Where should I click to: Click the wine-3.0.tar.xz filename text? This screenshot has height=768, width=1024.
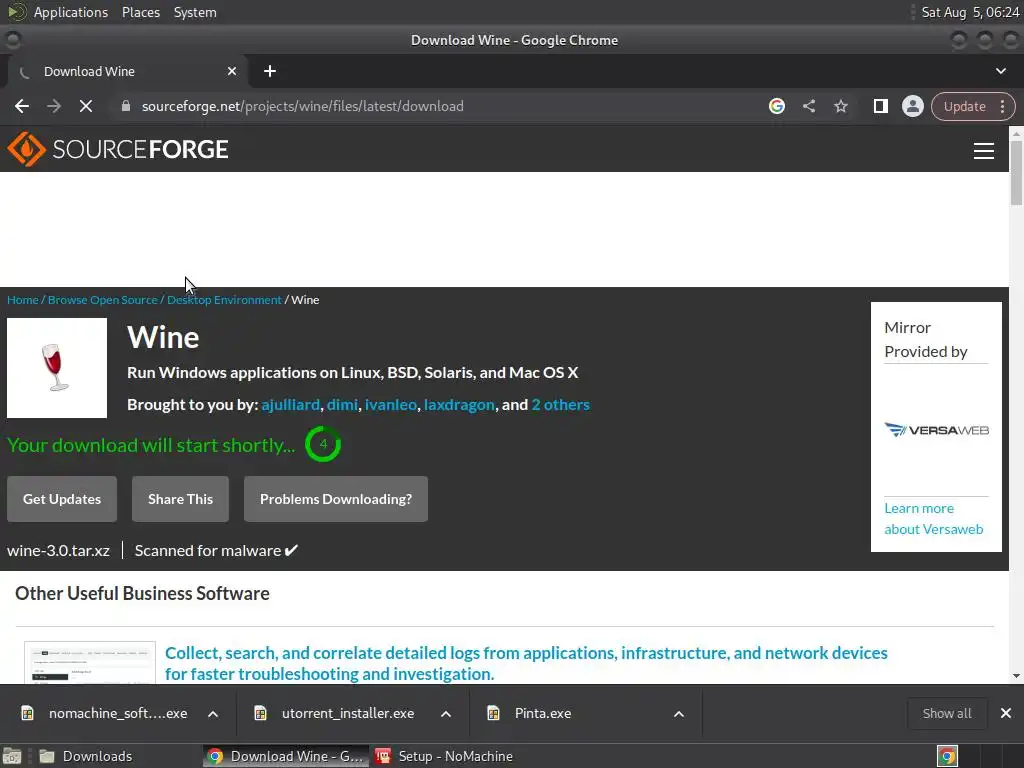click(x=58, y=551)
